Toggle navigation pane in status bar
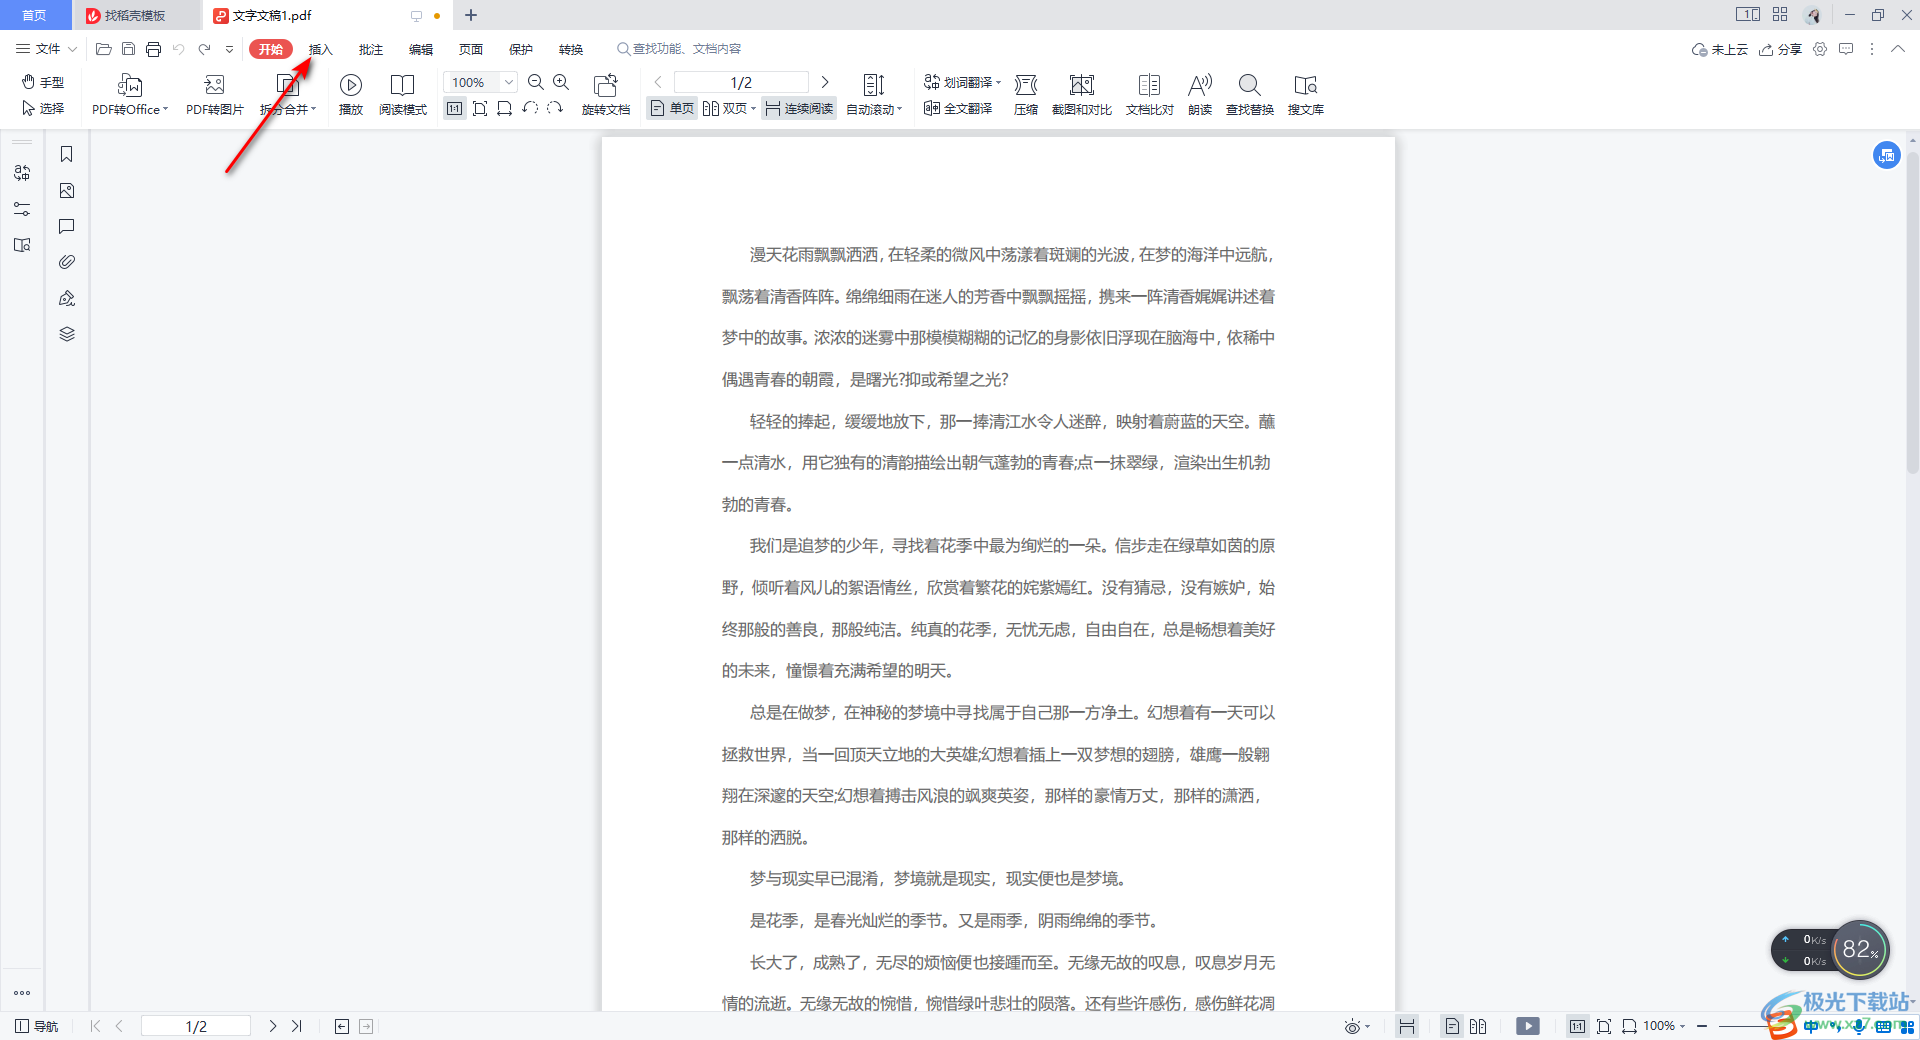Image resolution: width=1920 pixels, height=1040 pixels. [37, 1026]
